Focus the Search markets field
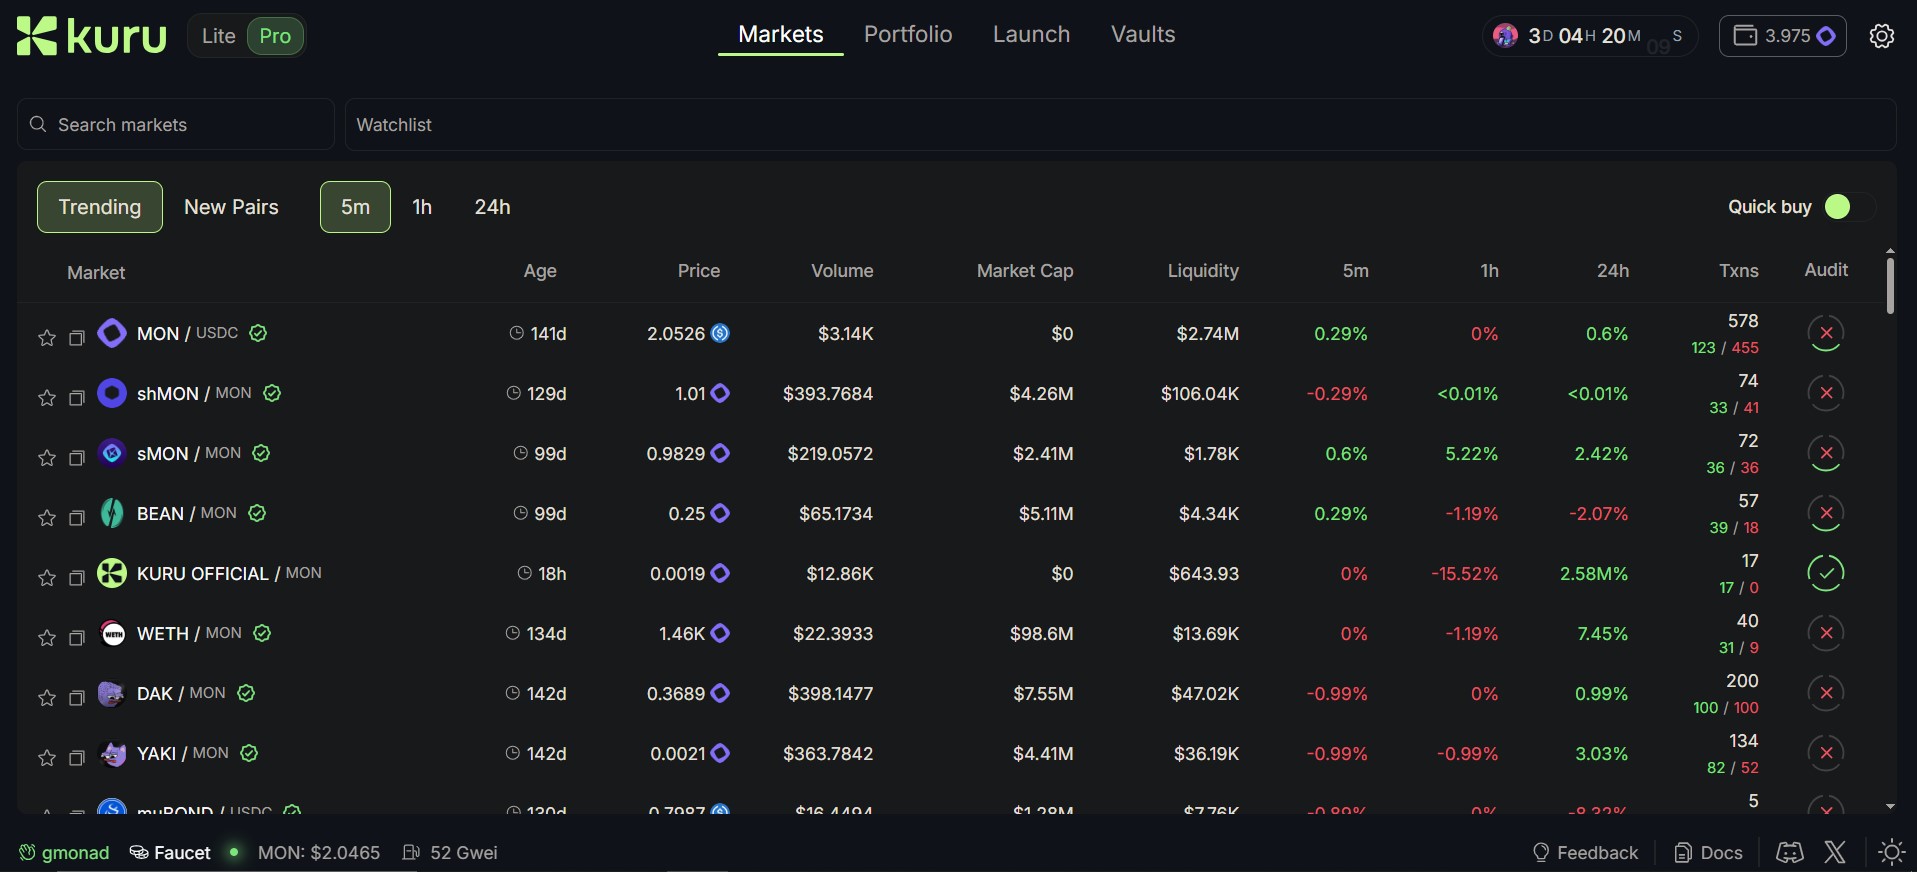This screenshot has height=872, width=1917. click(x=176, y=124)
